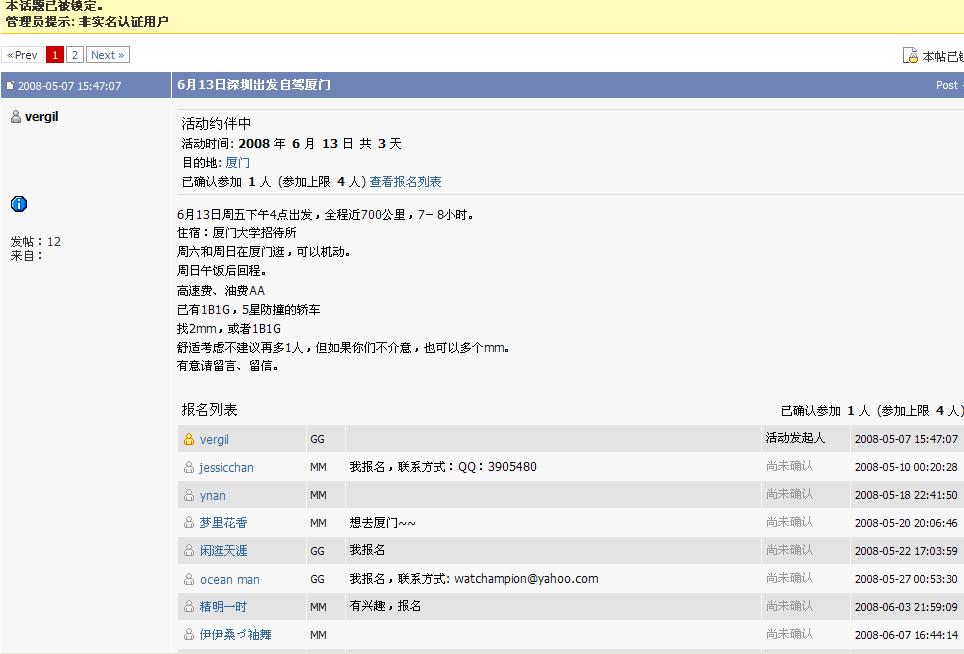This screenshot has height=654, width=964.
Task: Click the thread title 6月13日深圳出发自驾厦门
Action: (x=254, y=85)
